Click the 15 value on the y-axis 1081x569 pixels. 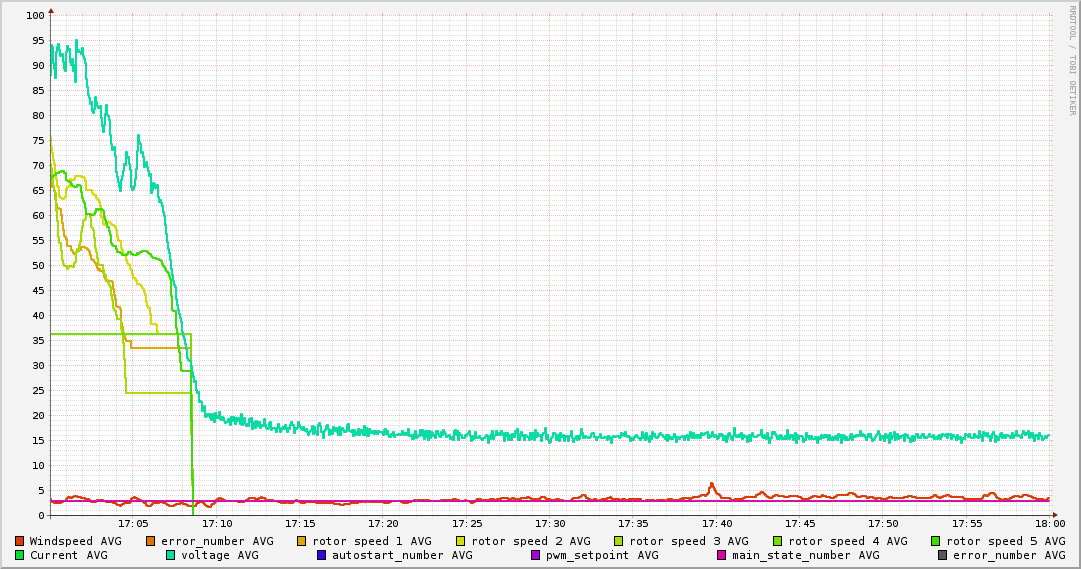pos(38,441)
